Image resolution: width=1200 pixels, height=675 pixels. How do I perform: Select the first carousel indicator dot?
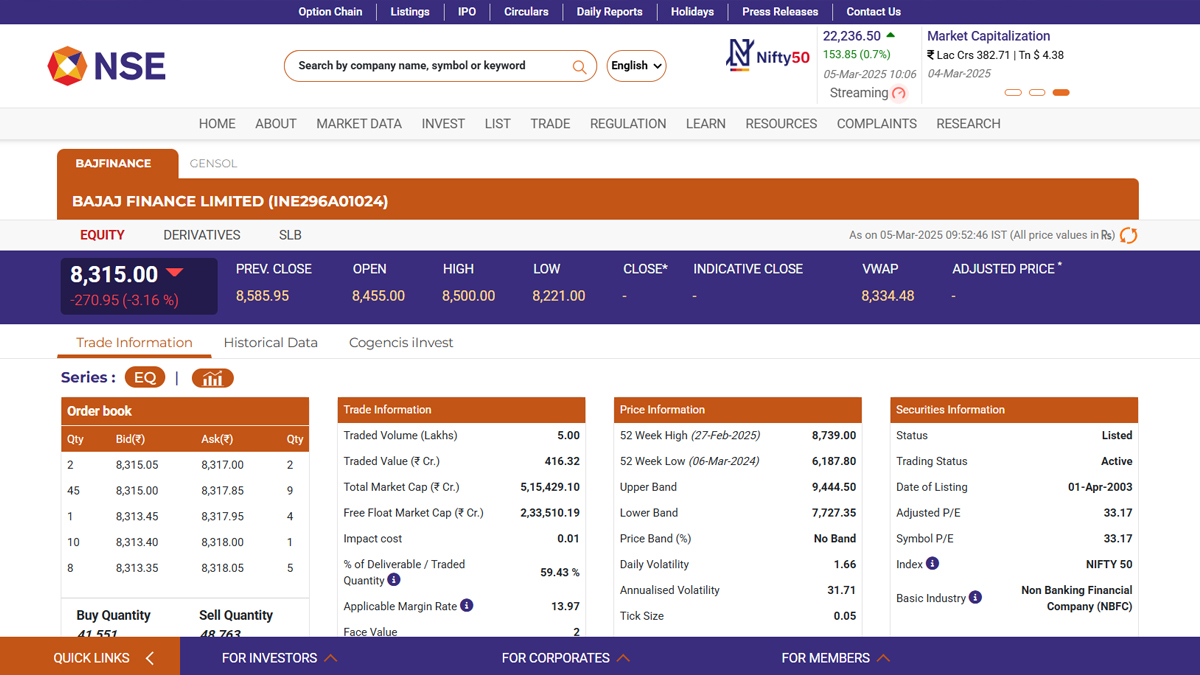[1013, 93]
